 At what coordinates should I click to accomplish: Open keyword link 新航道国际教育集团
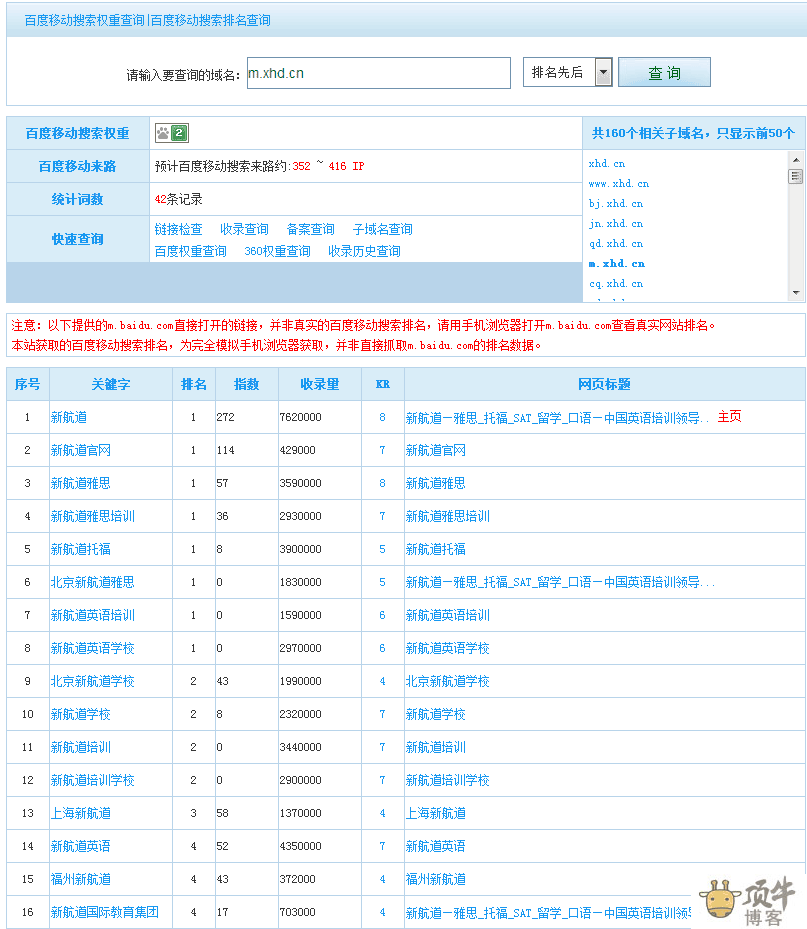pyautogui.click(x=105, y=912)
